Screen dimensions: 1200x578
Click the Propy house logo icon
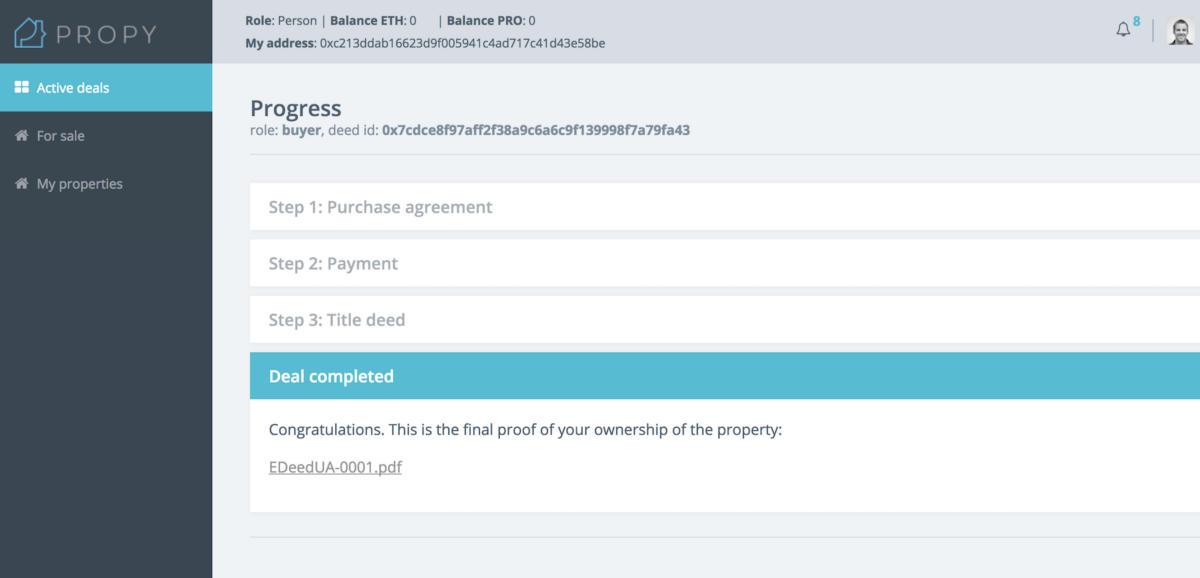pos(30,33)
